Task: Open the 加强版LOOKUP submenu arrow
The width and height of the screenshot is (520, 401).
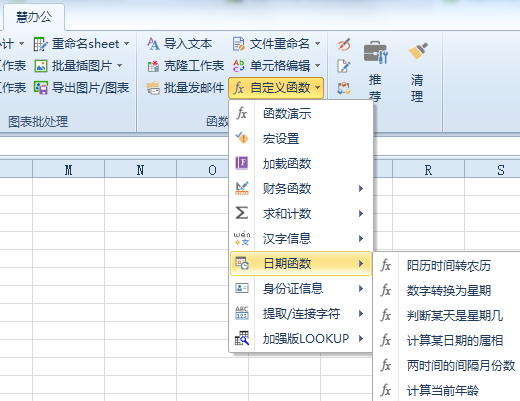Action: pyautogui.click(x=361, y=339)
